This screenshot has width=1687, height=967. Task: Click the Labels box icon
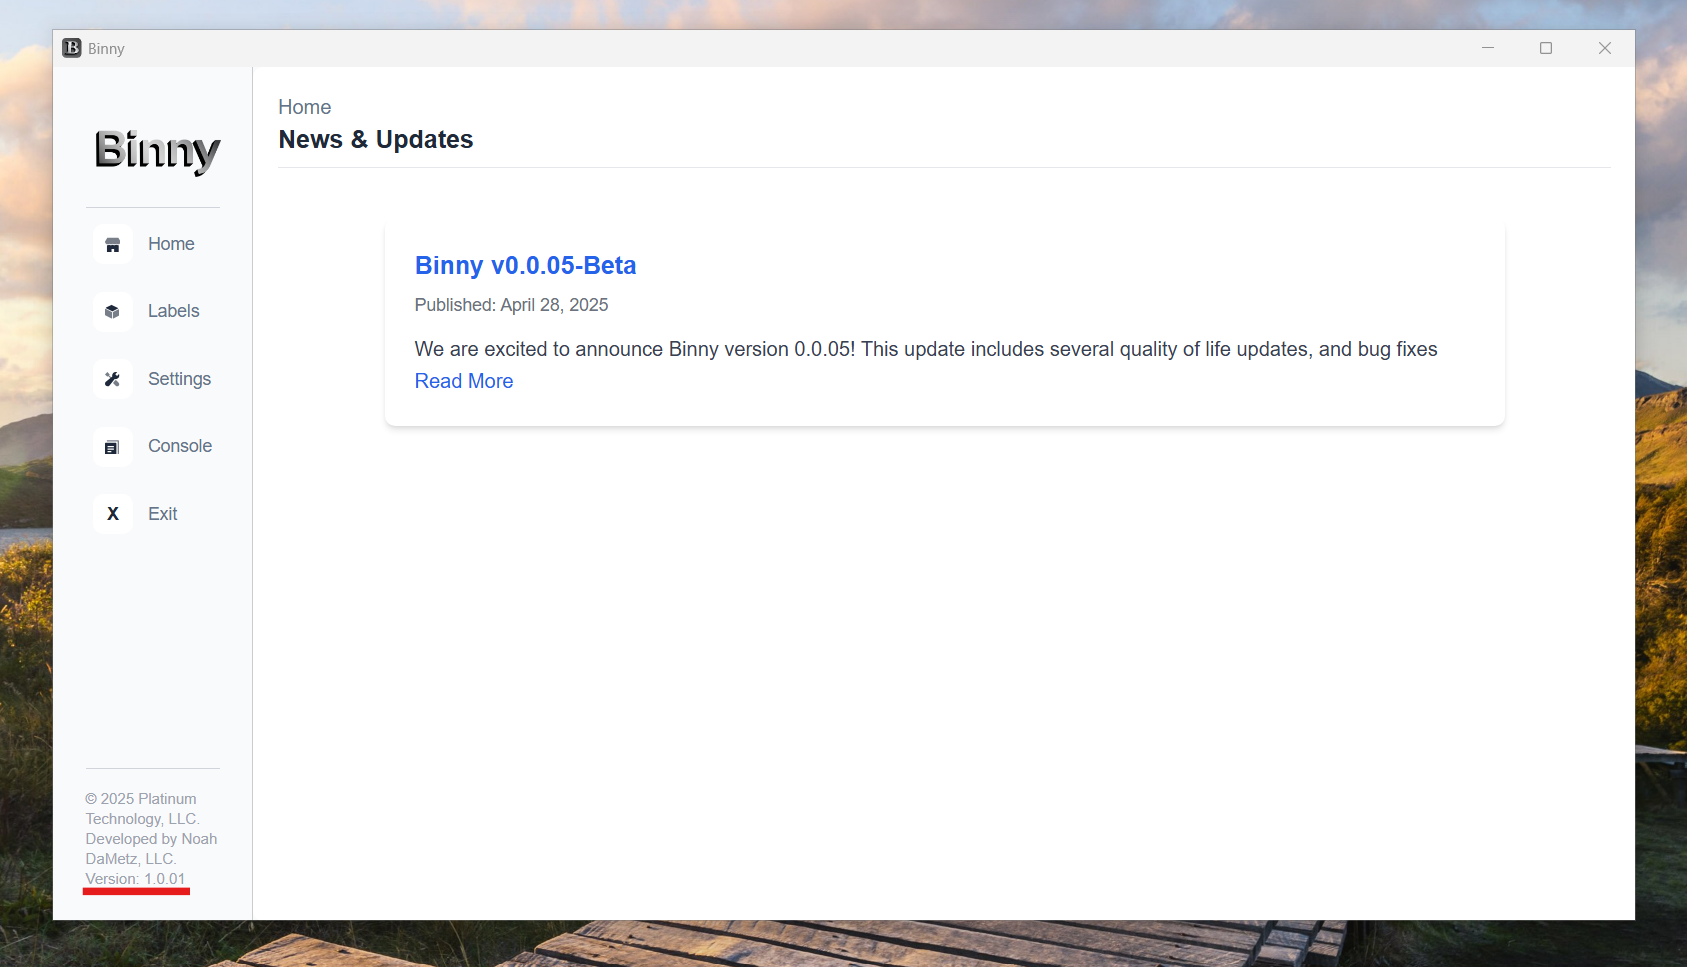click(113, 312)
